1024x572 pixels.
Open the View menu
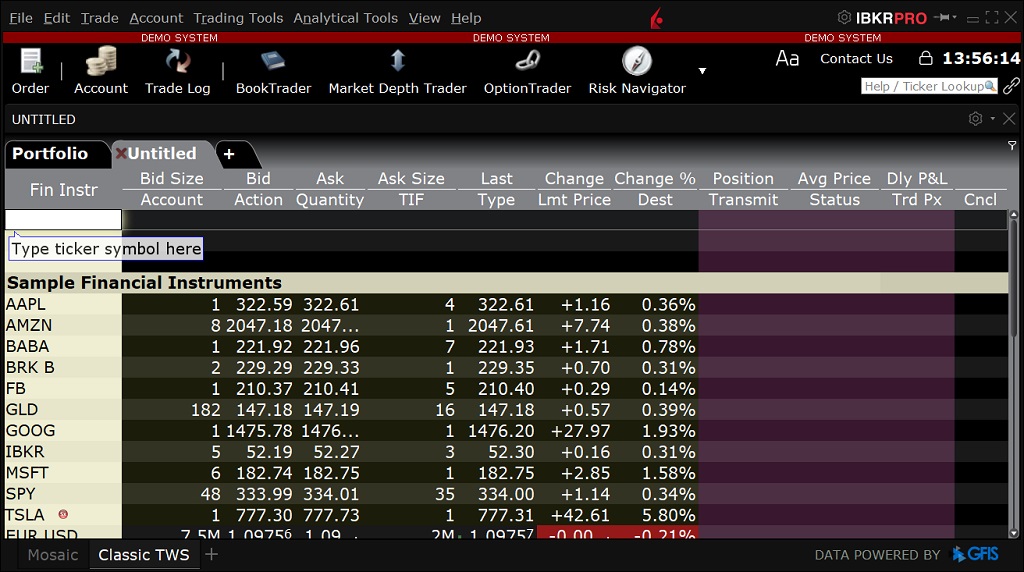pyautogui.click(x=424, y=18)
